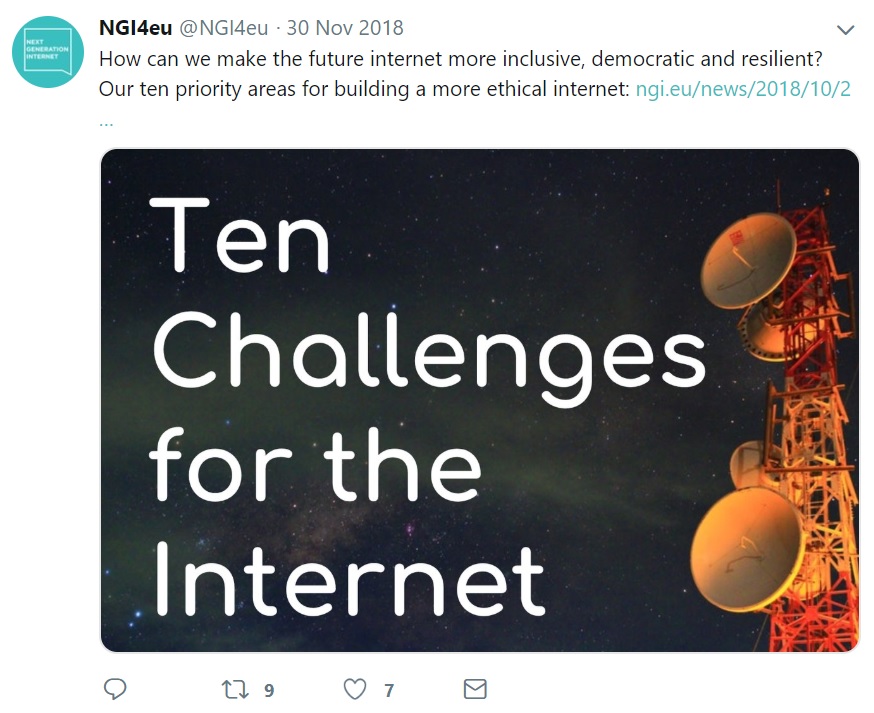Click the NGI4eu profile avatar
Screen dimensions: 874x713
tap(48, 51)
